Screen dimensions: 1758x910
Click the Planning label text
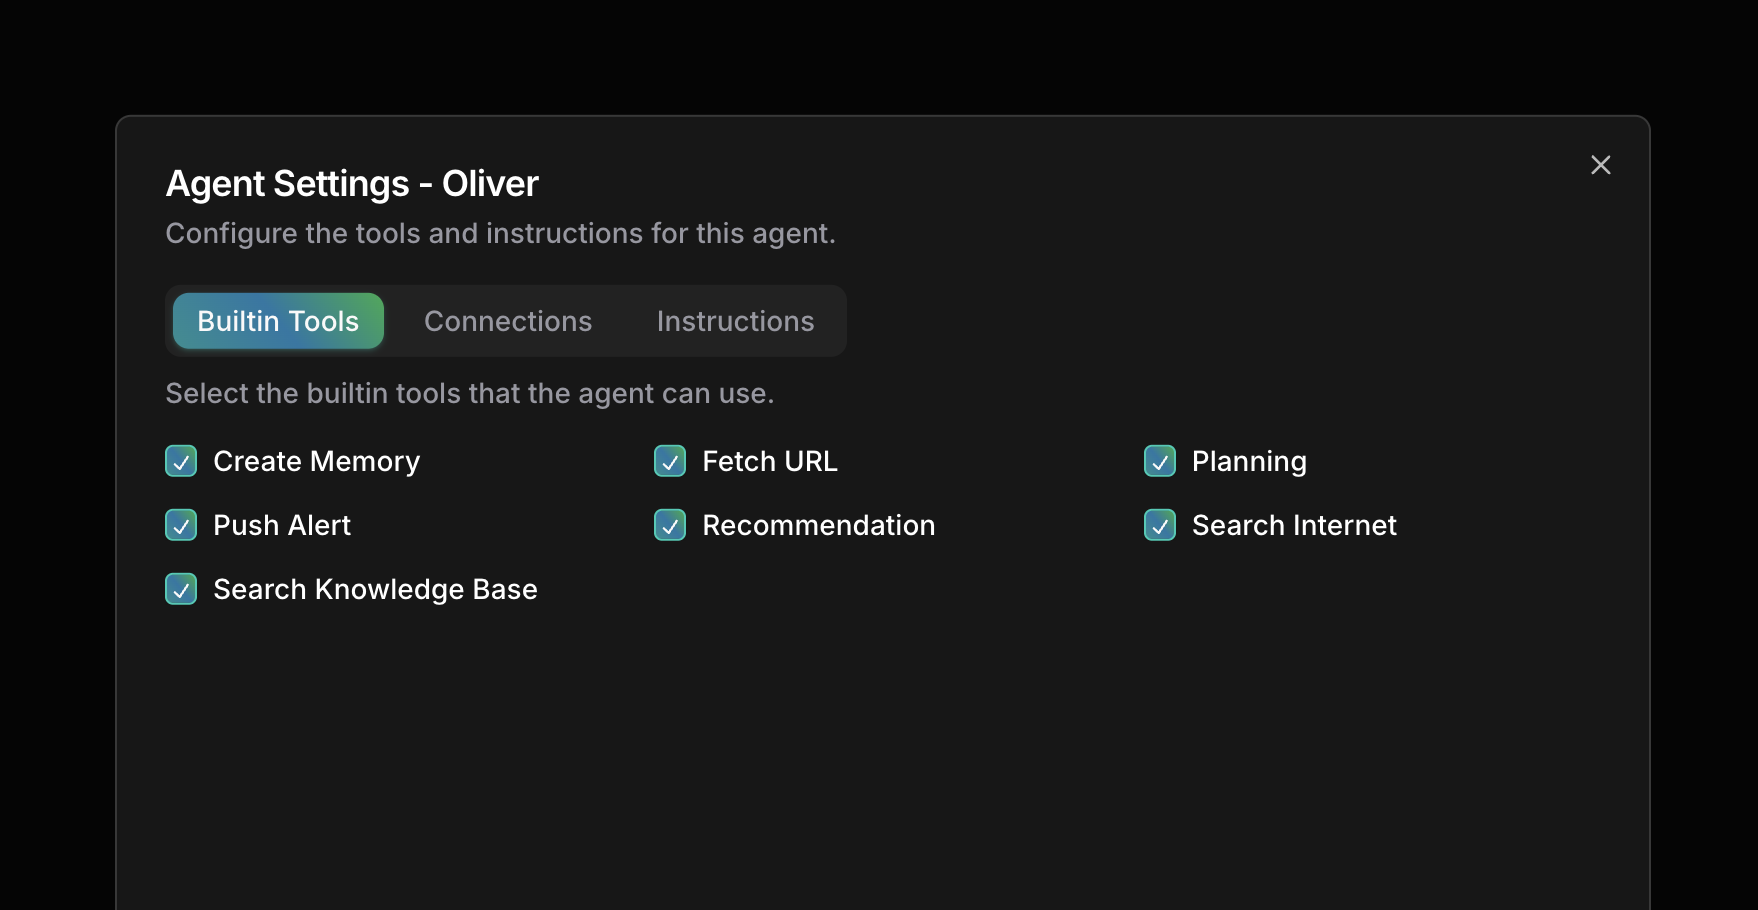click(1248, 461)
